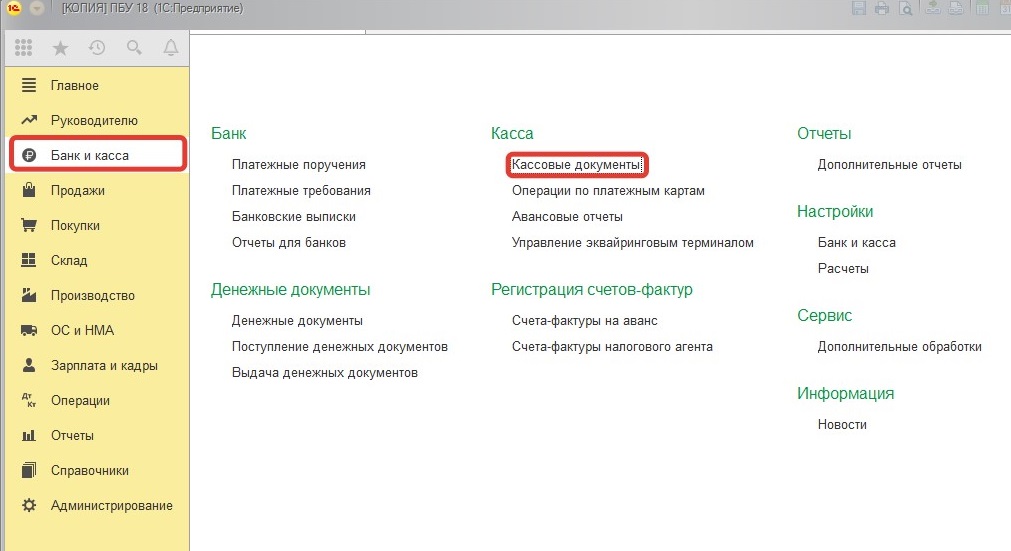1011x551 pixels.
Task: Open notifications via the bell icon
Action: tap(171, 47)
